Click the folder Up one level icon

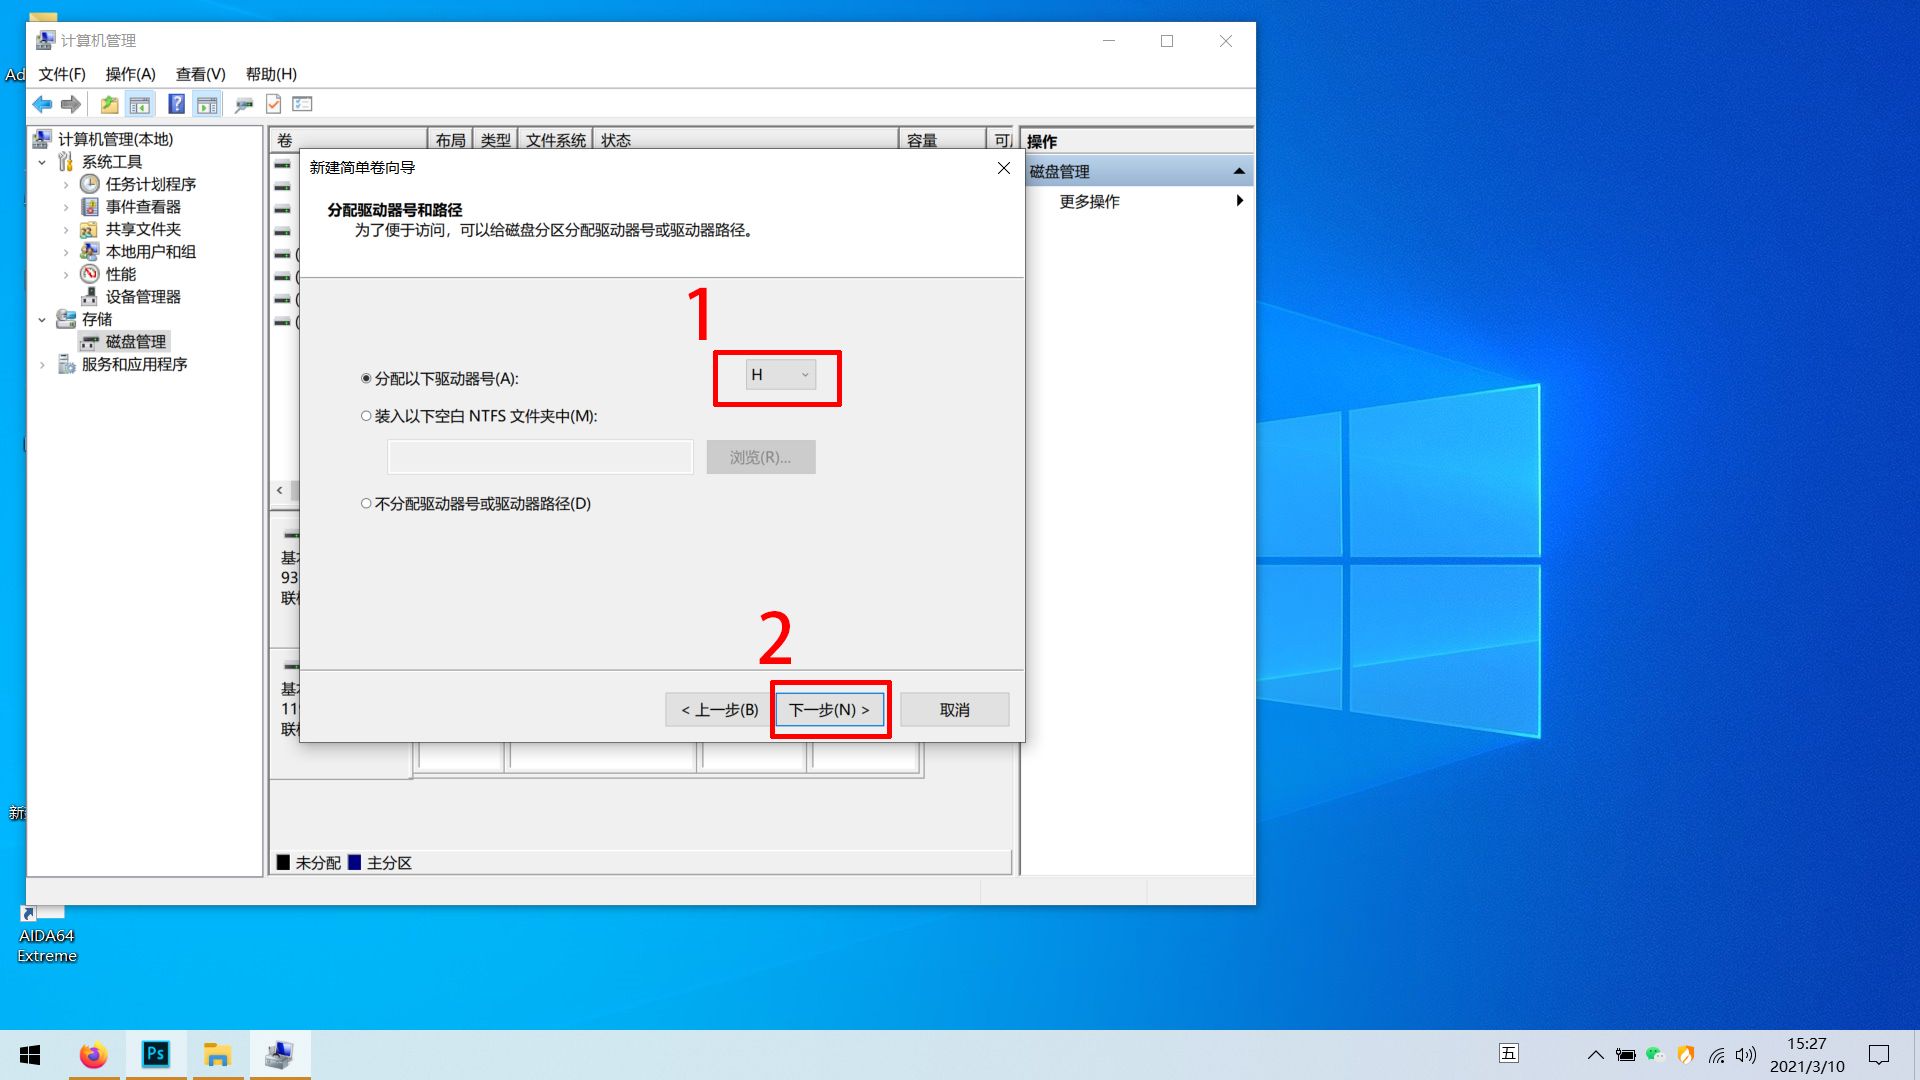[109, 104]
